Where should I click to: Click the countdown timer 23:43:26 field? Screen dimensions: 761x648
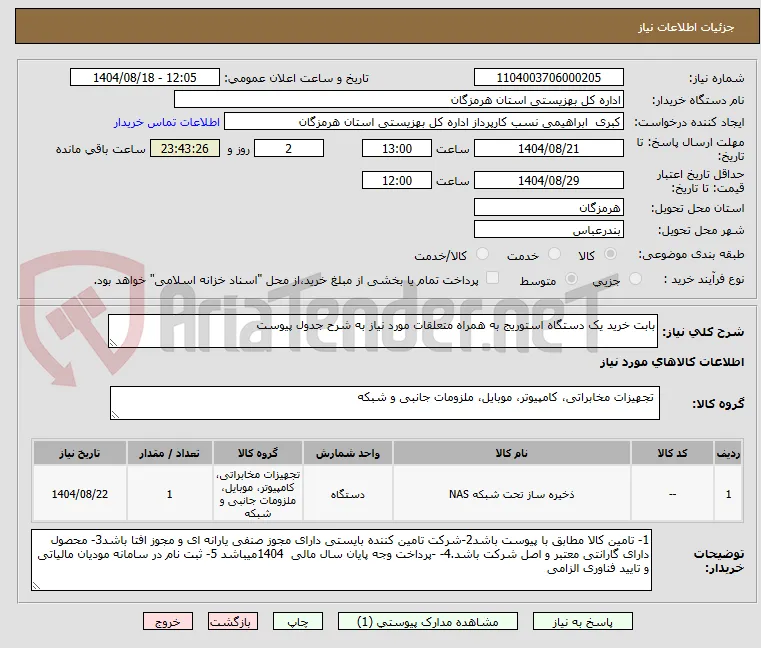[185, 149]
